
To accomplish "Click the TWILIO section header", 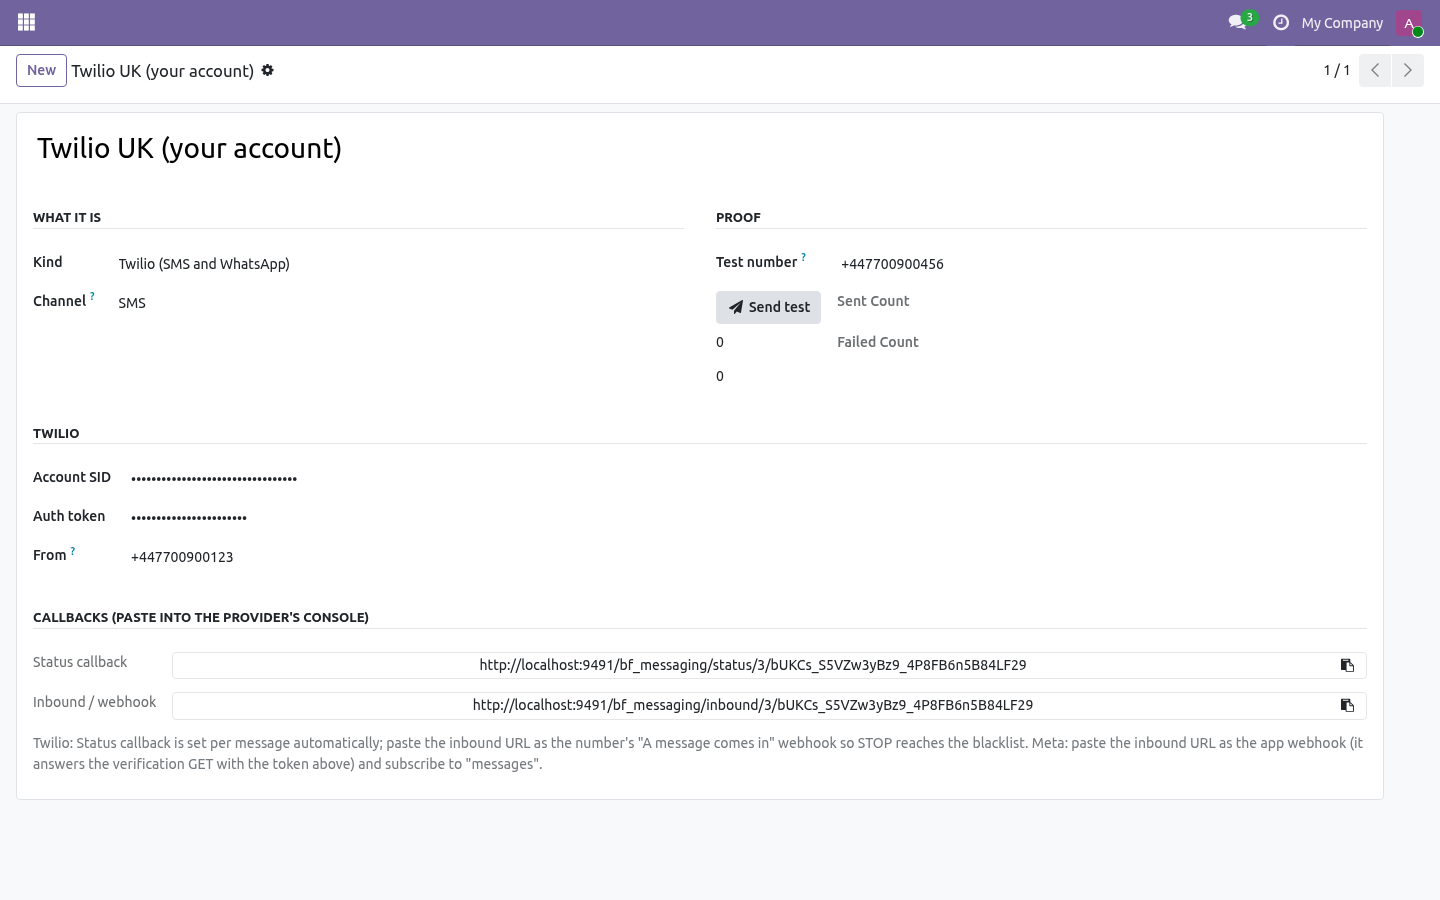I will click(56, 433).
